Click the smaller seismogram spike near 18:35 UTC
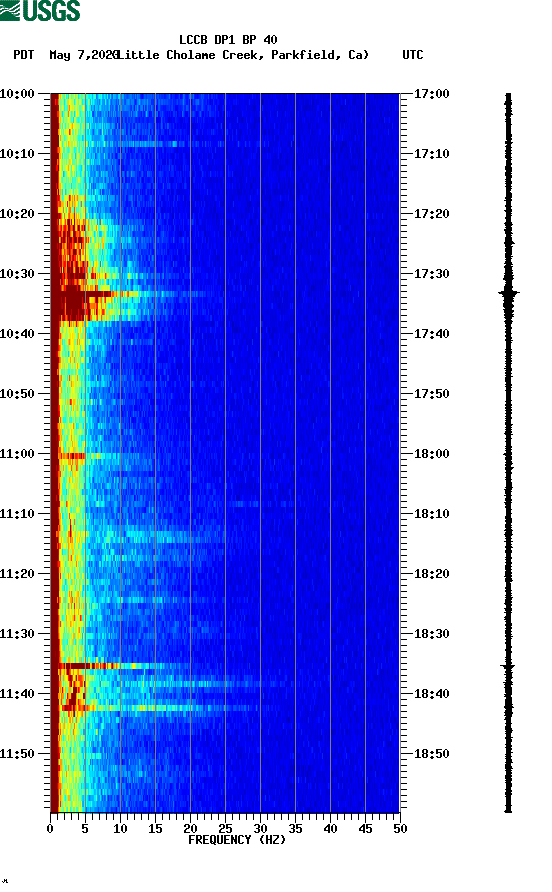 point(508,666)
